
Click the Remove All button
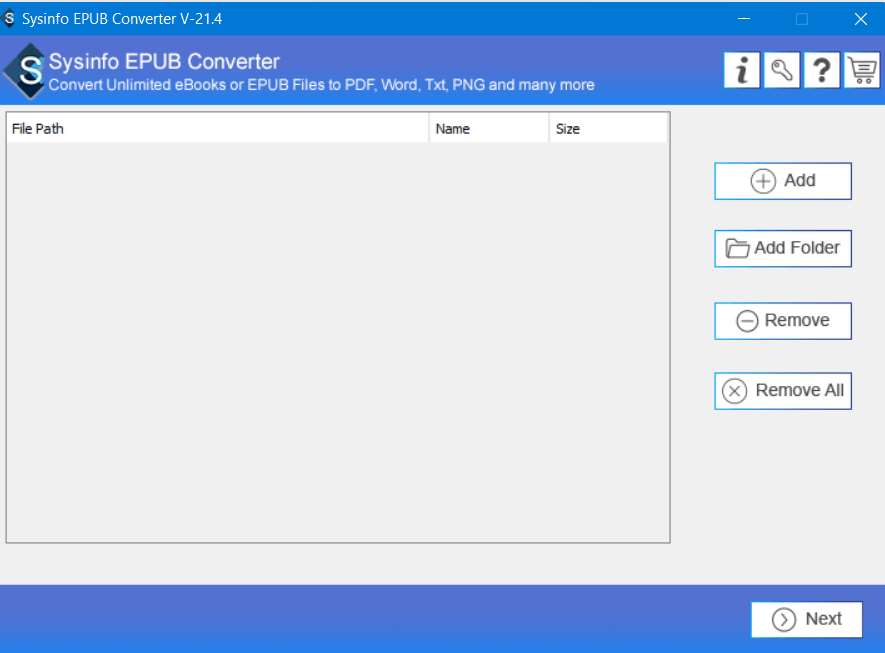783,391
